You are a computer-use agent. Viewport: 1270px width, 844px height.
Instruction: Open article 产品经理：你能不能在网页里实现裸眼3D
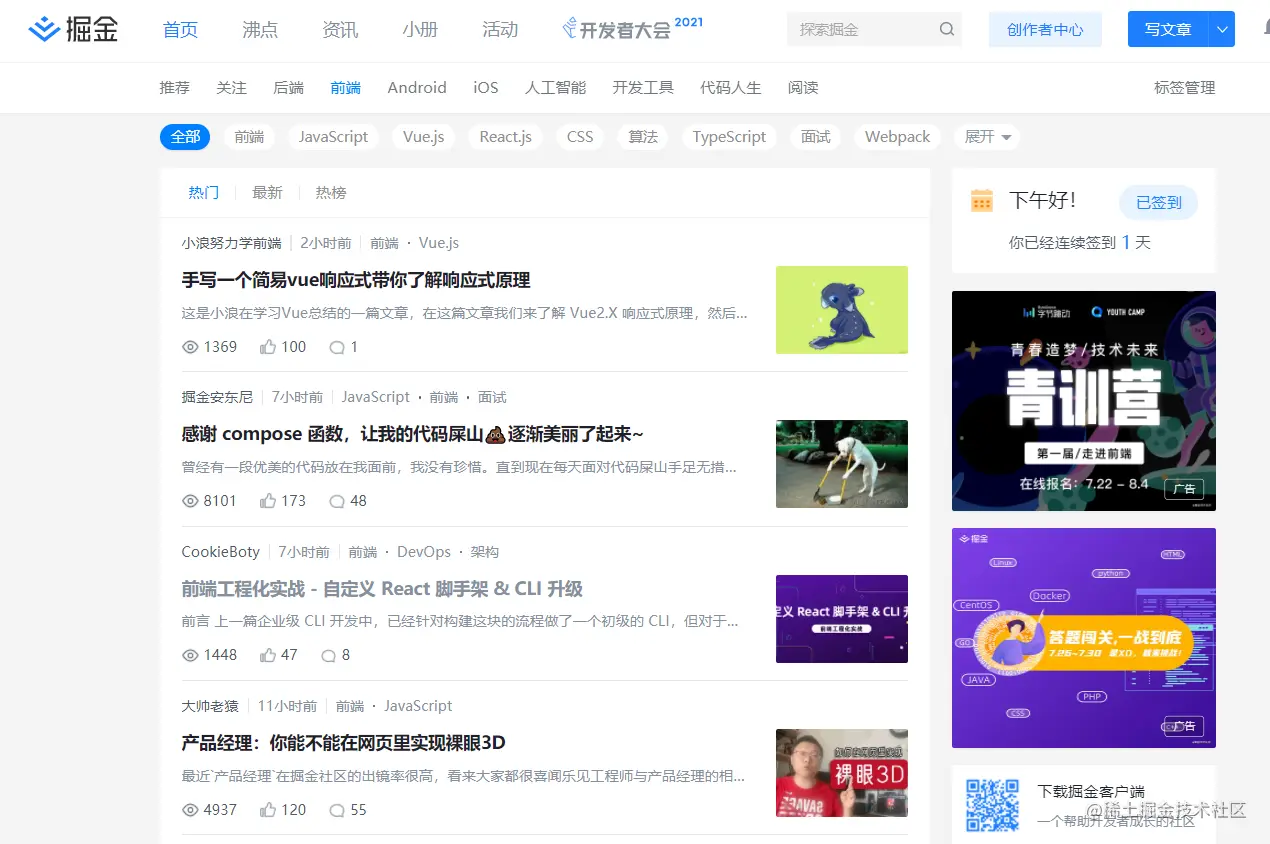[x=343, y=743]
